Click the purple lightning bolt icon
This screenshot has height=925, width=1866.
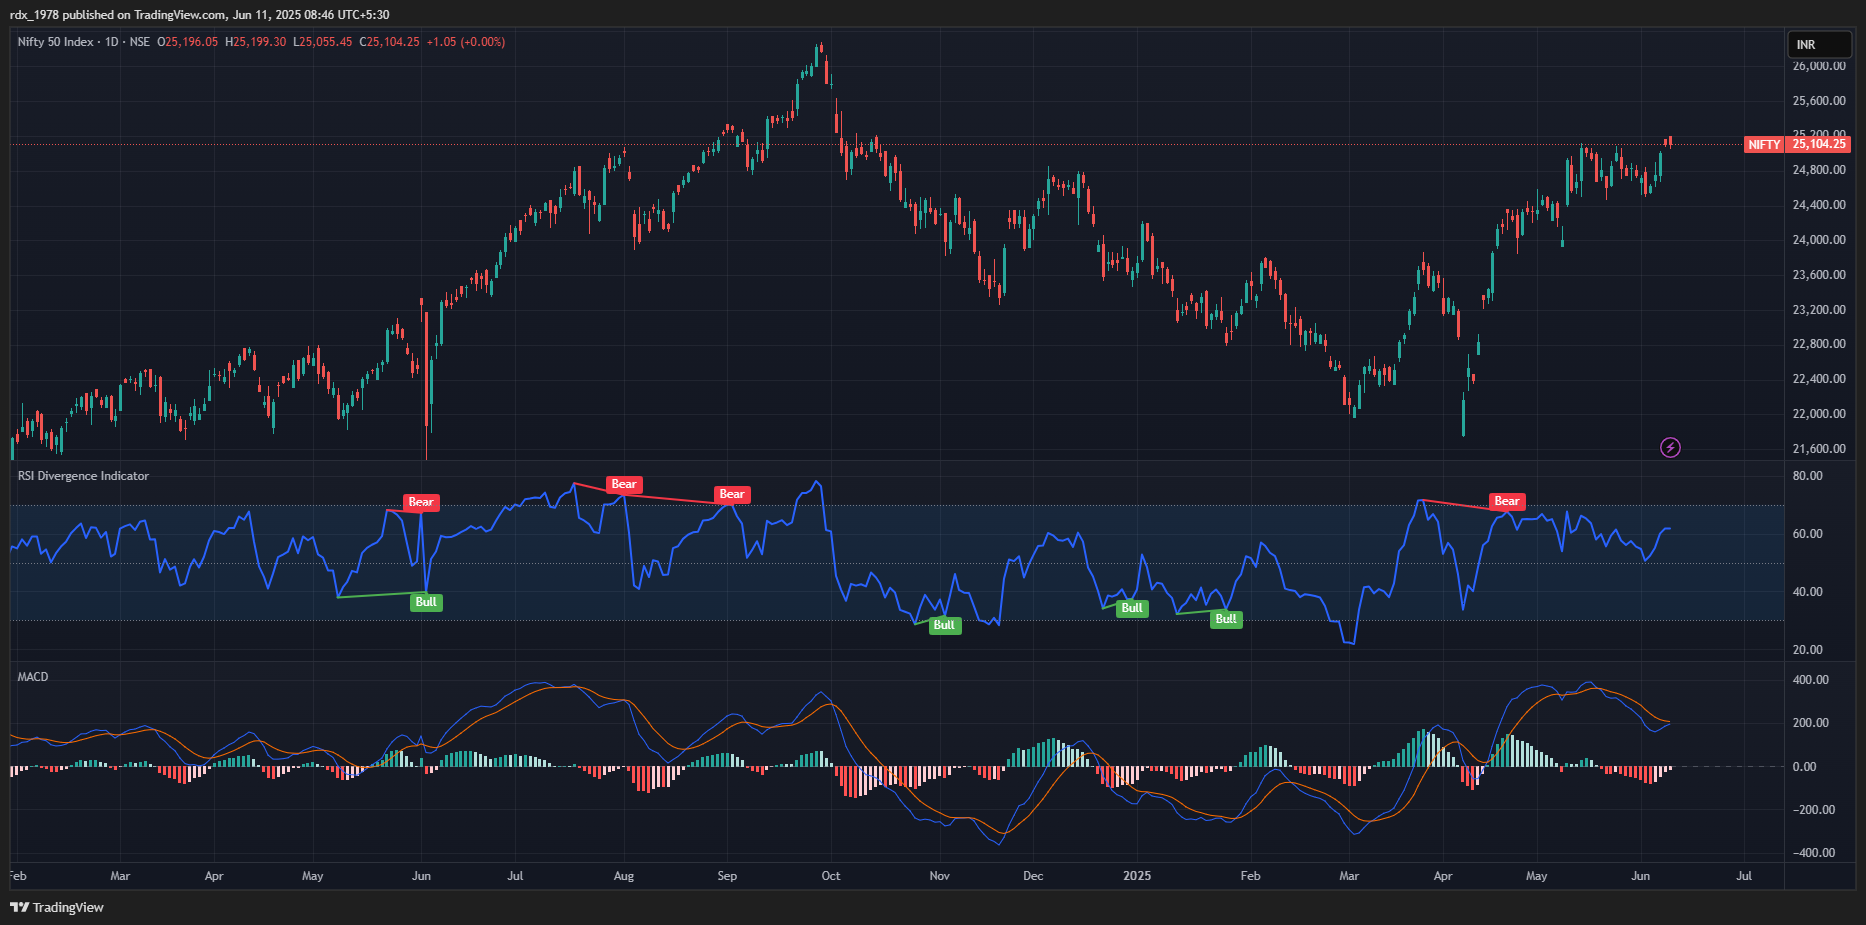pos(1670,447)
